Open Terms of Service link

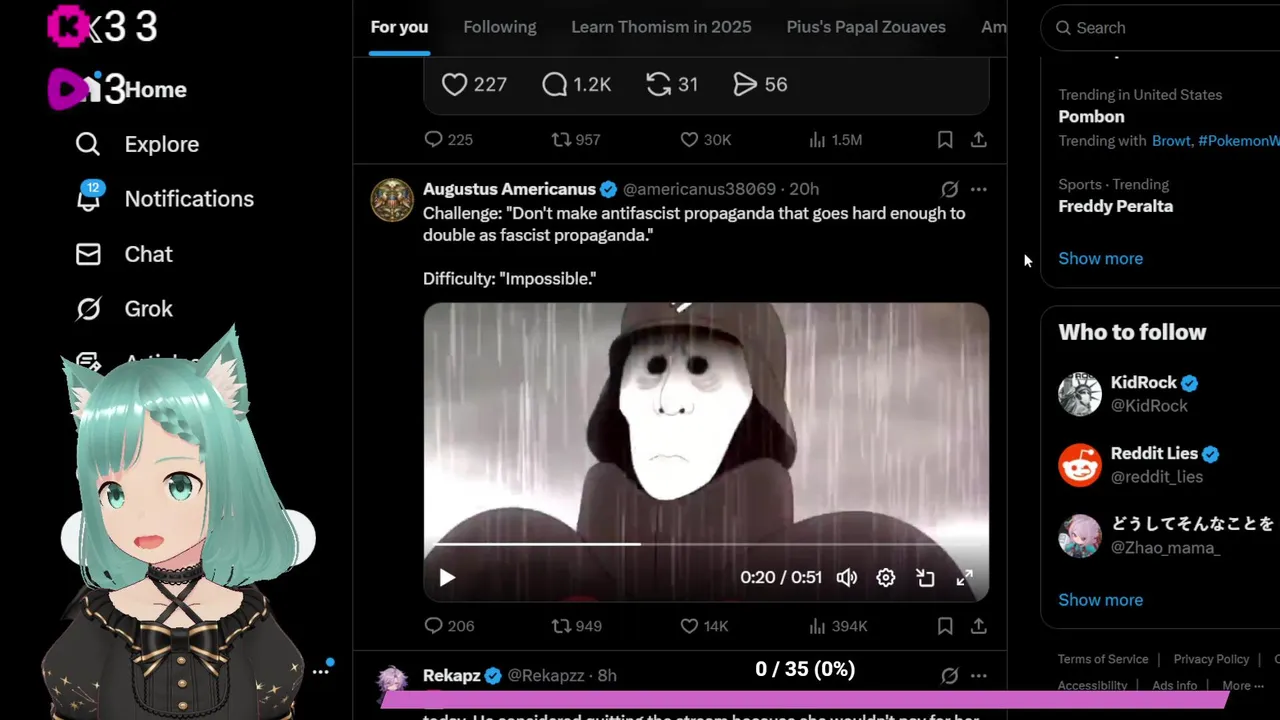coord(1103,659)
